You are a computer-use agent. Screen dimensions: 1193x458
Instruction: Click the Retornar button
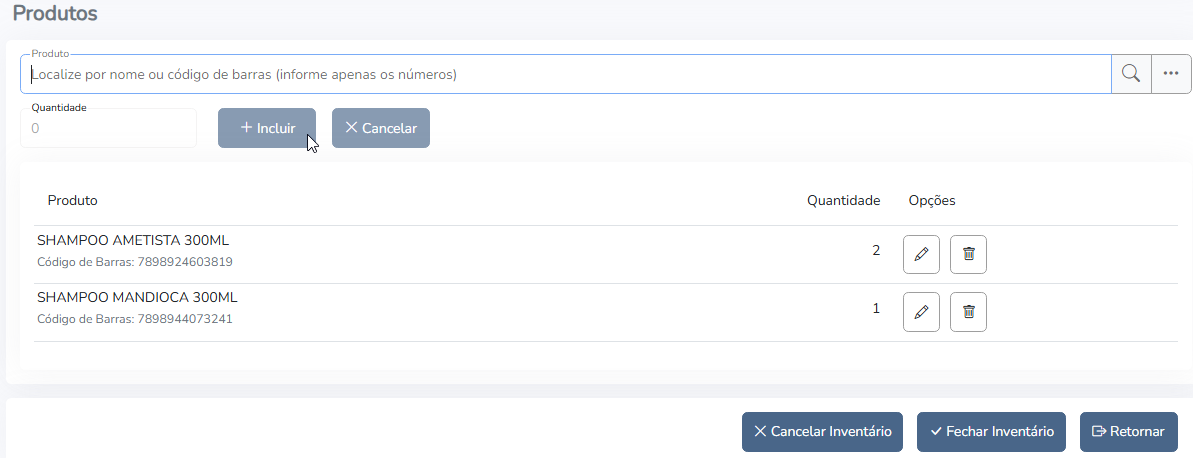[1128, 432]
